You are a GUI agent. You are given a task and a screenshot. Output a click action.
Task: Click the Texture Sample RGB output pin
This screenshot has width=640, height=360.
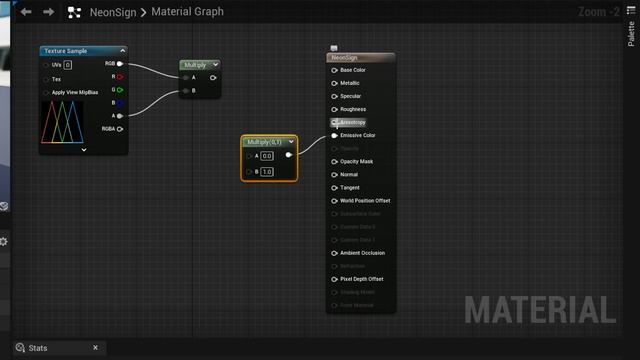point(120,64)
